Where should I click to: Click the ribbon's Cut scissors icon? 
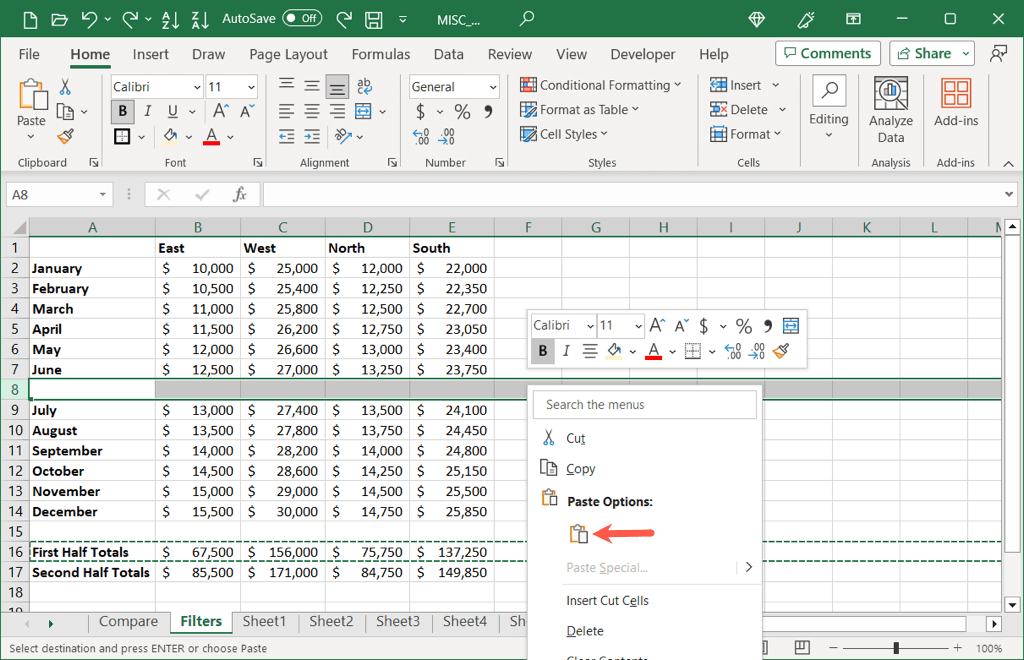[66, 87]
